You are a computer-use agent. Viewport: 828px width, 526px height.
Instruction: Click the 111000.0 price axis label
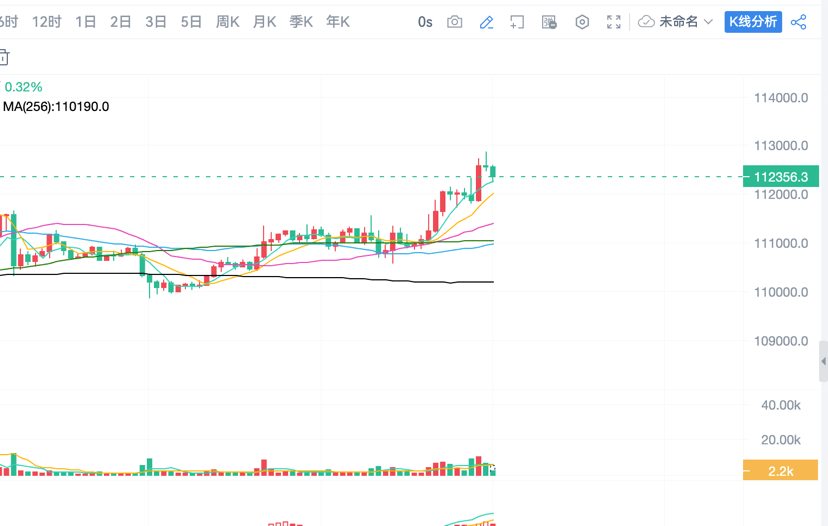[x=781, y=243]
